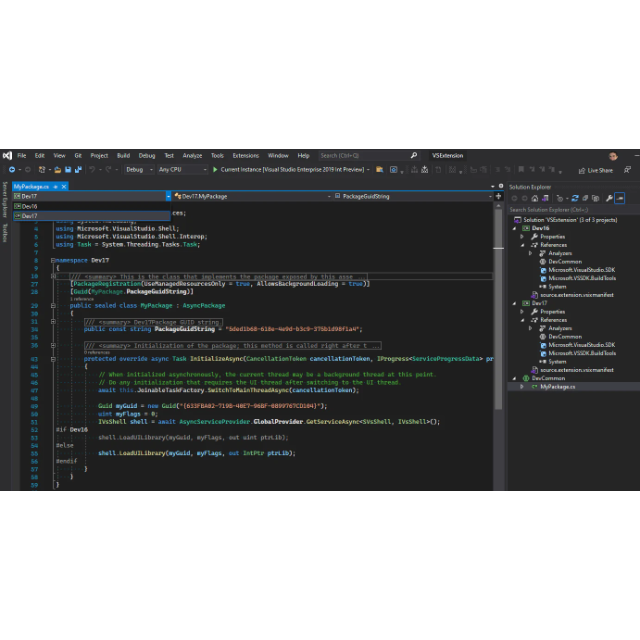Viewport: 640px width, 640px height.
Task: Click the Undo arrow icon
Action: 92,170
